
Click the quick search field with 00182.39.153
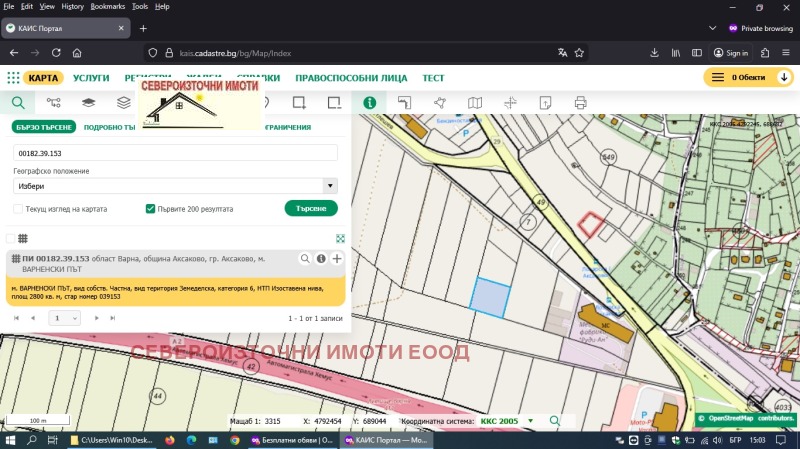pyautogui.click(x=175, y=153)
